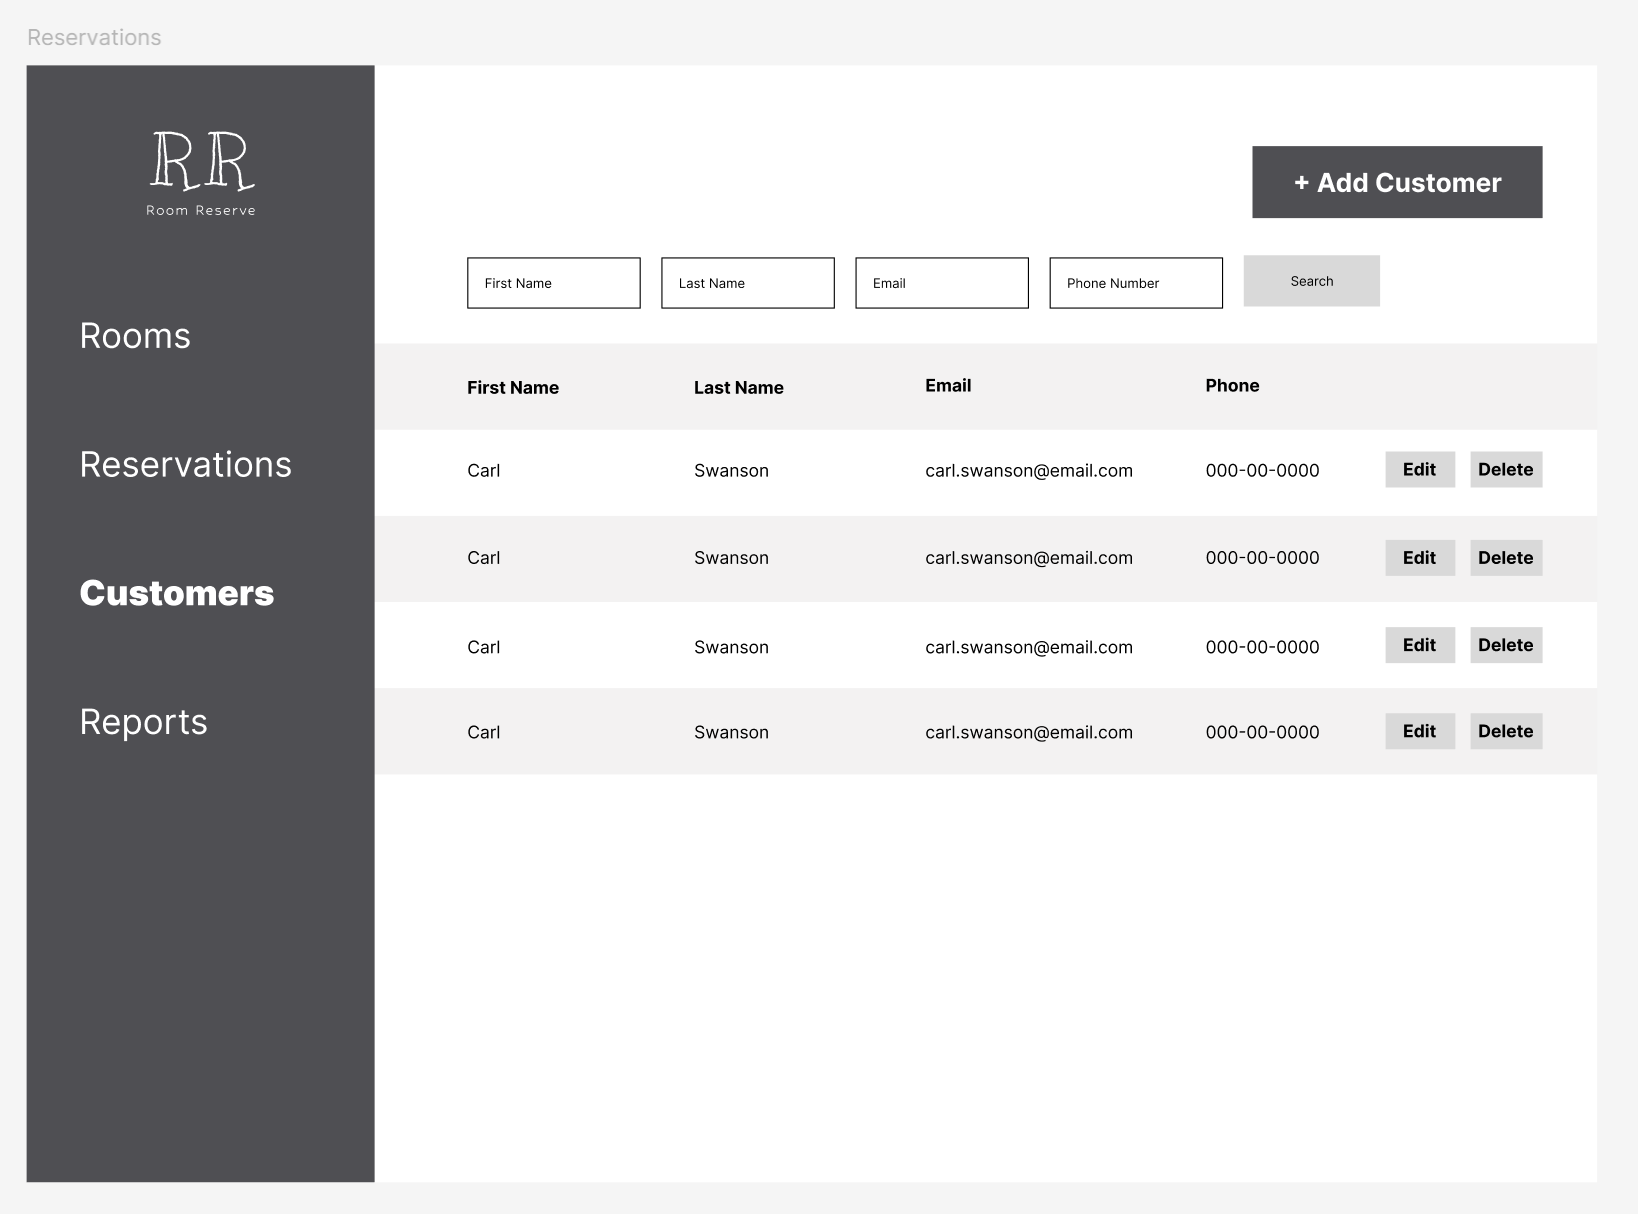Edit the third customer entry
This screenshot has height=1214, width=1638.
pyautogui.click(x=1419, y=645)
